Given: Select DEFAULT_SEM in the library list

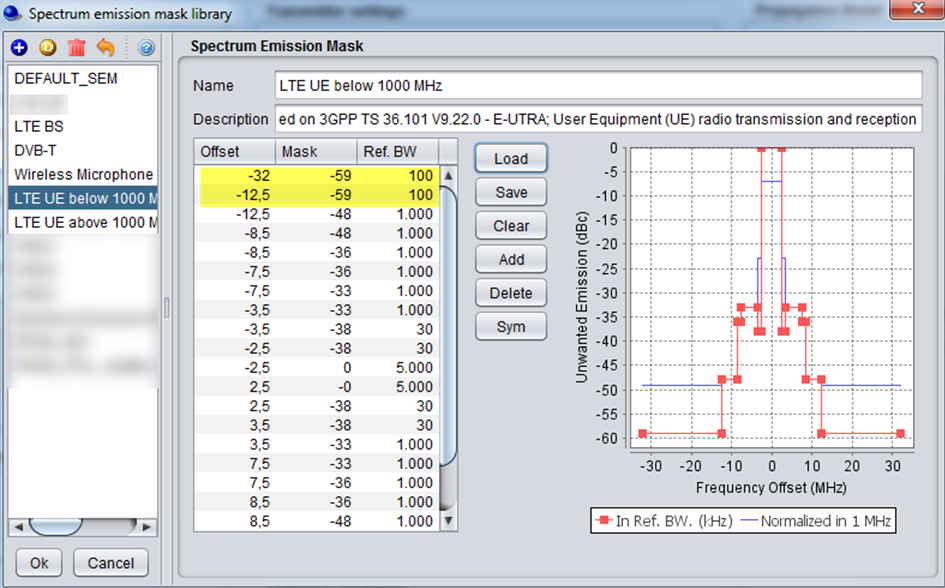Looking at the screenshot, I should click(83, 78).
